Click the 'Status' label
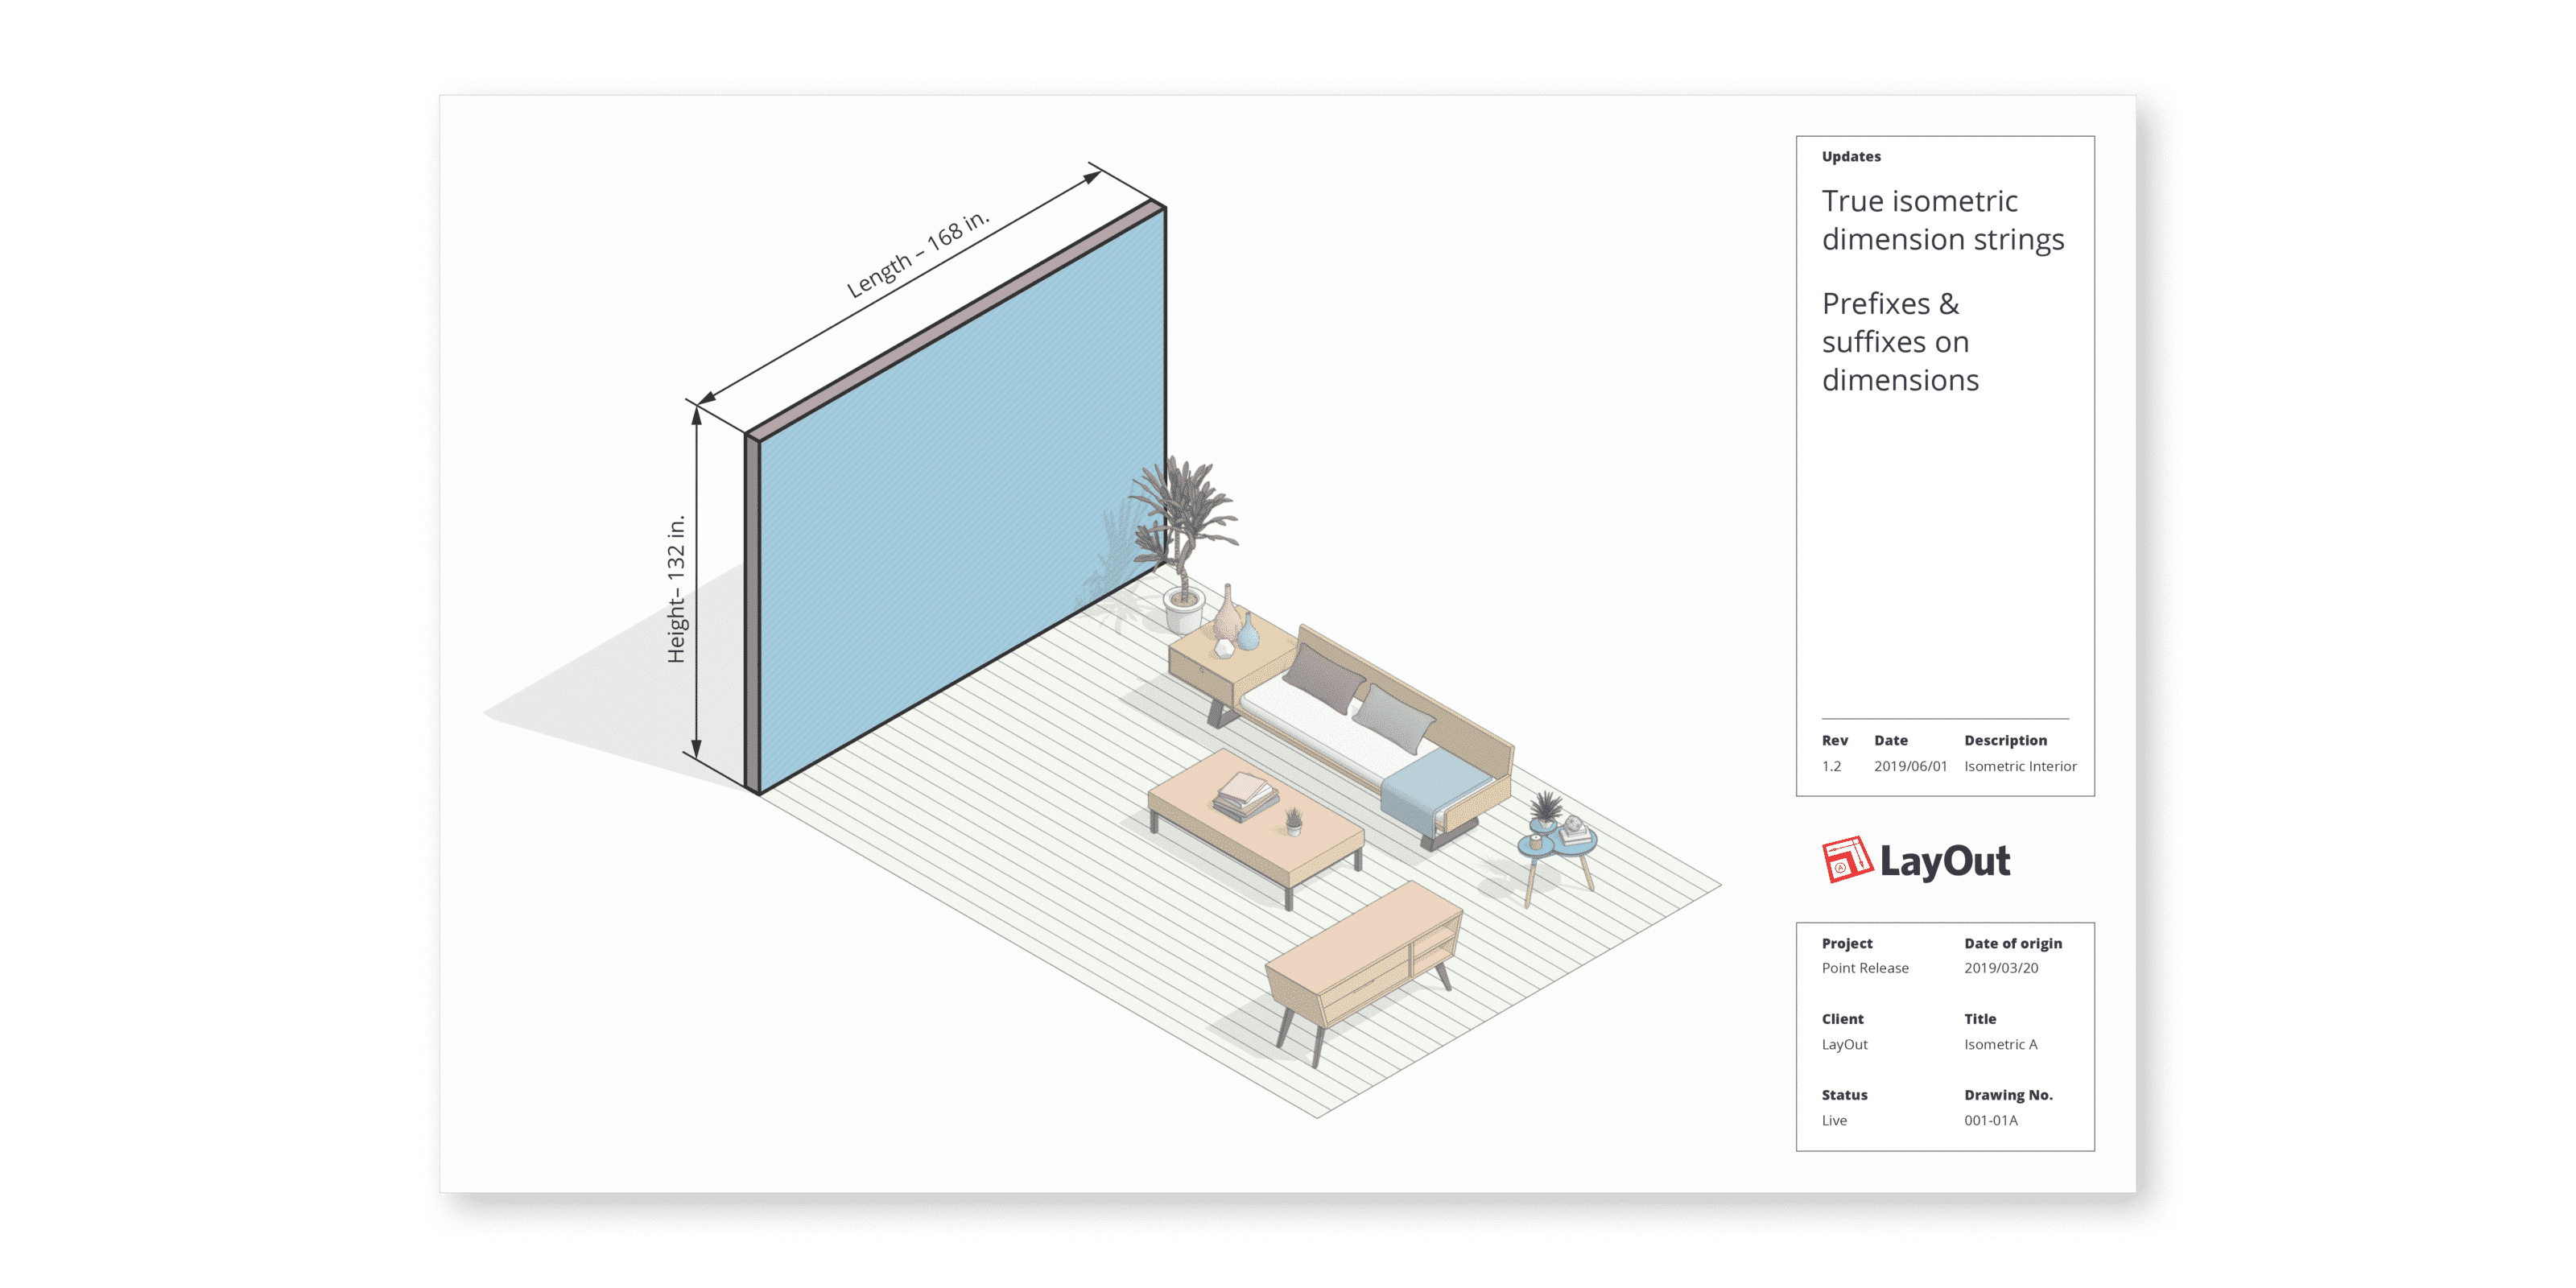Screen dimensions: 2576x1288 1844,1096
